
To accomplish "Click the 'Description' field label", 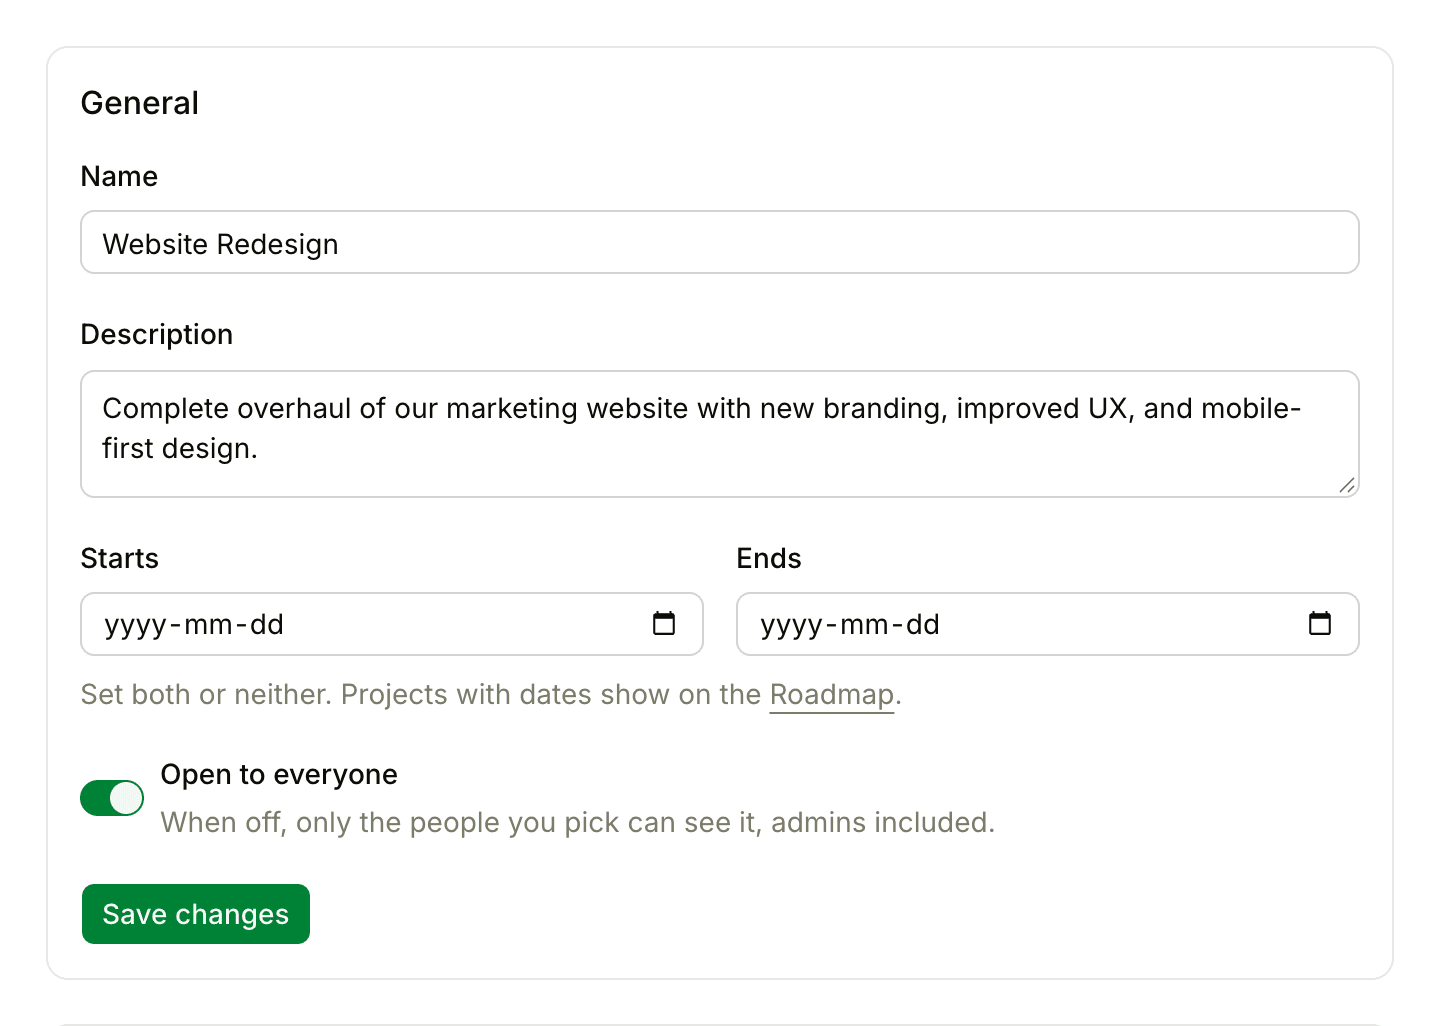I will point(157,334).
